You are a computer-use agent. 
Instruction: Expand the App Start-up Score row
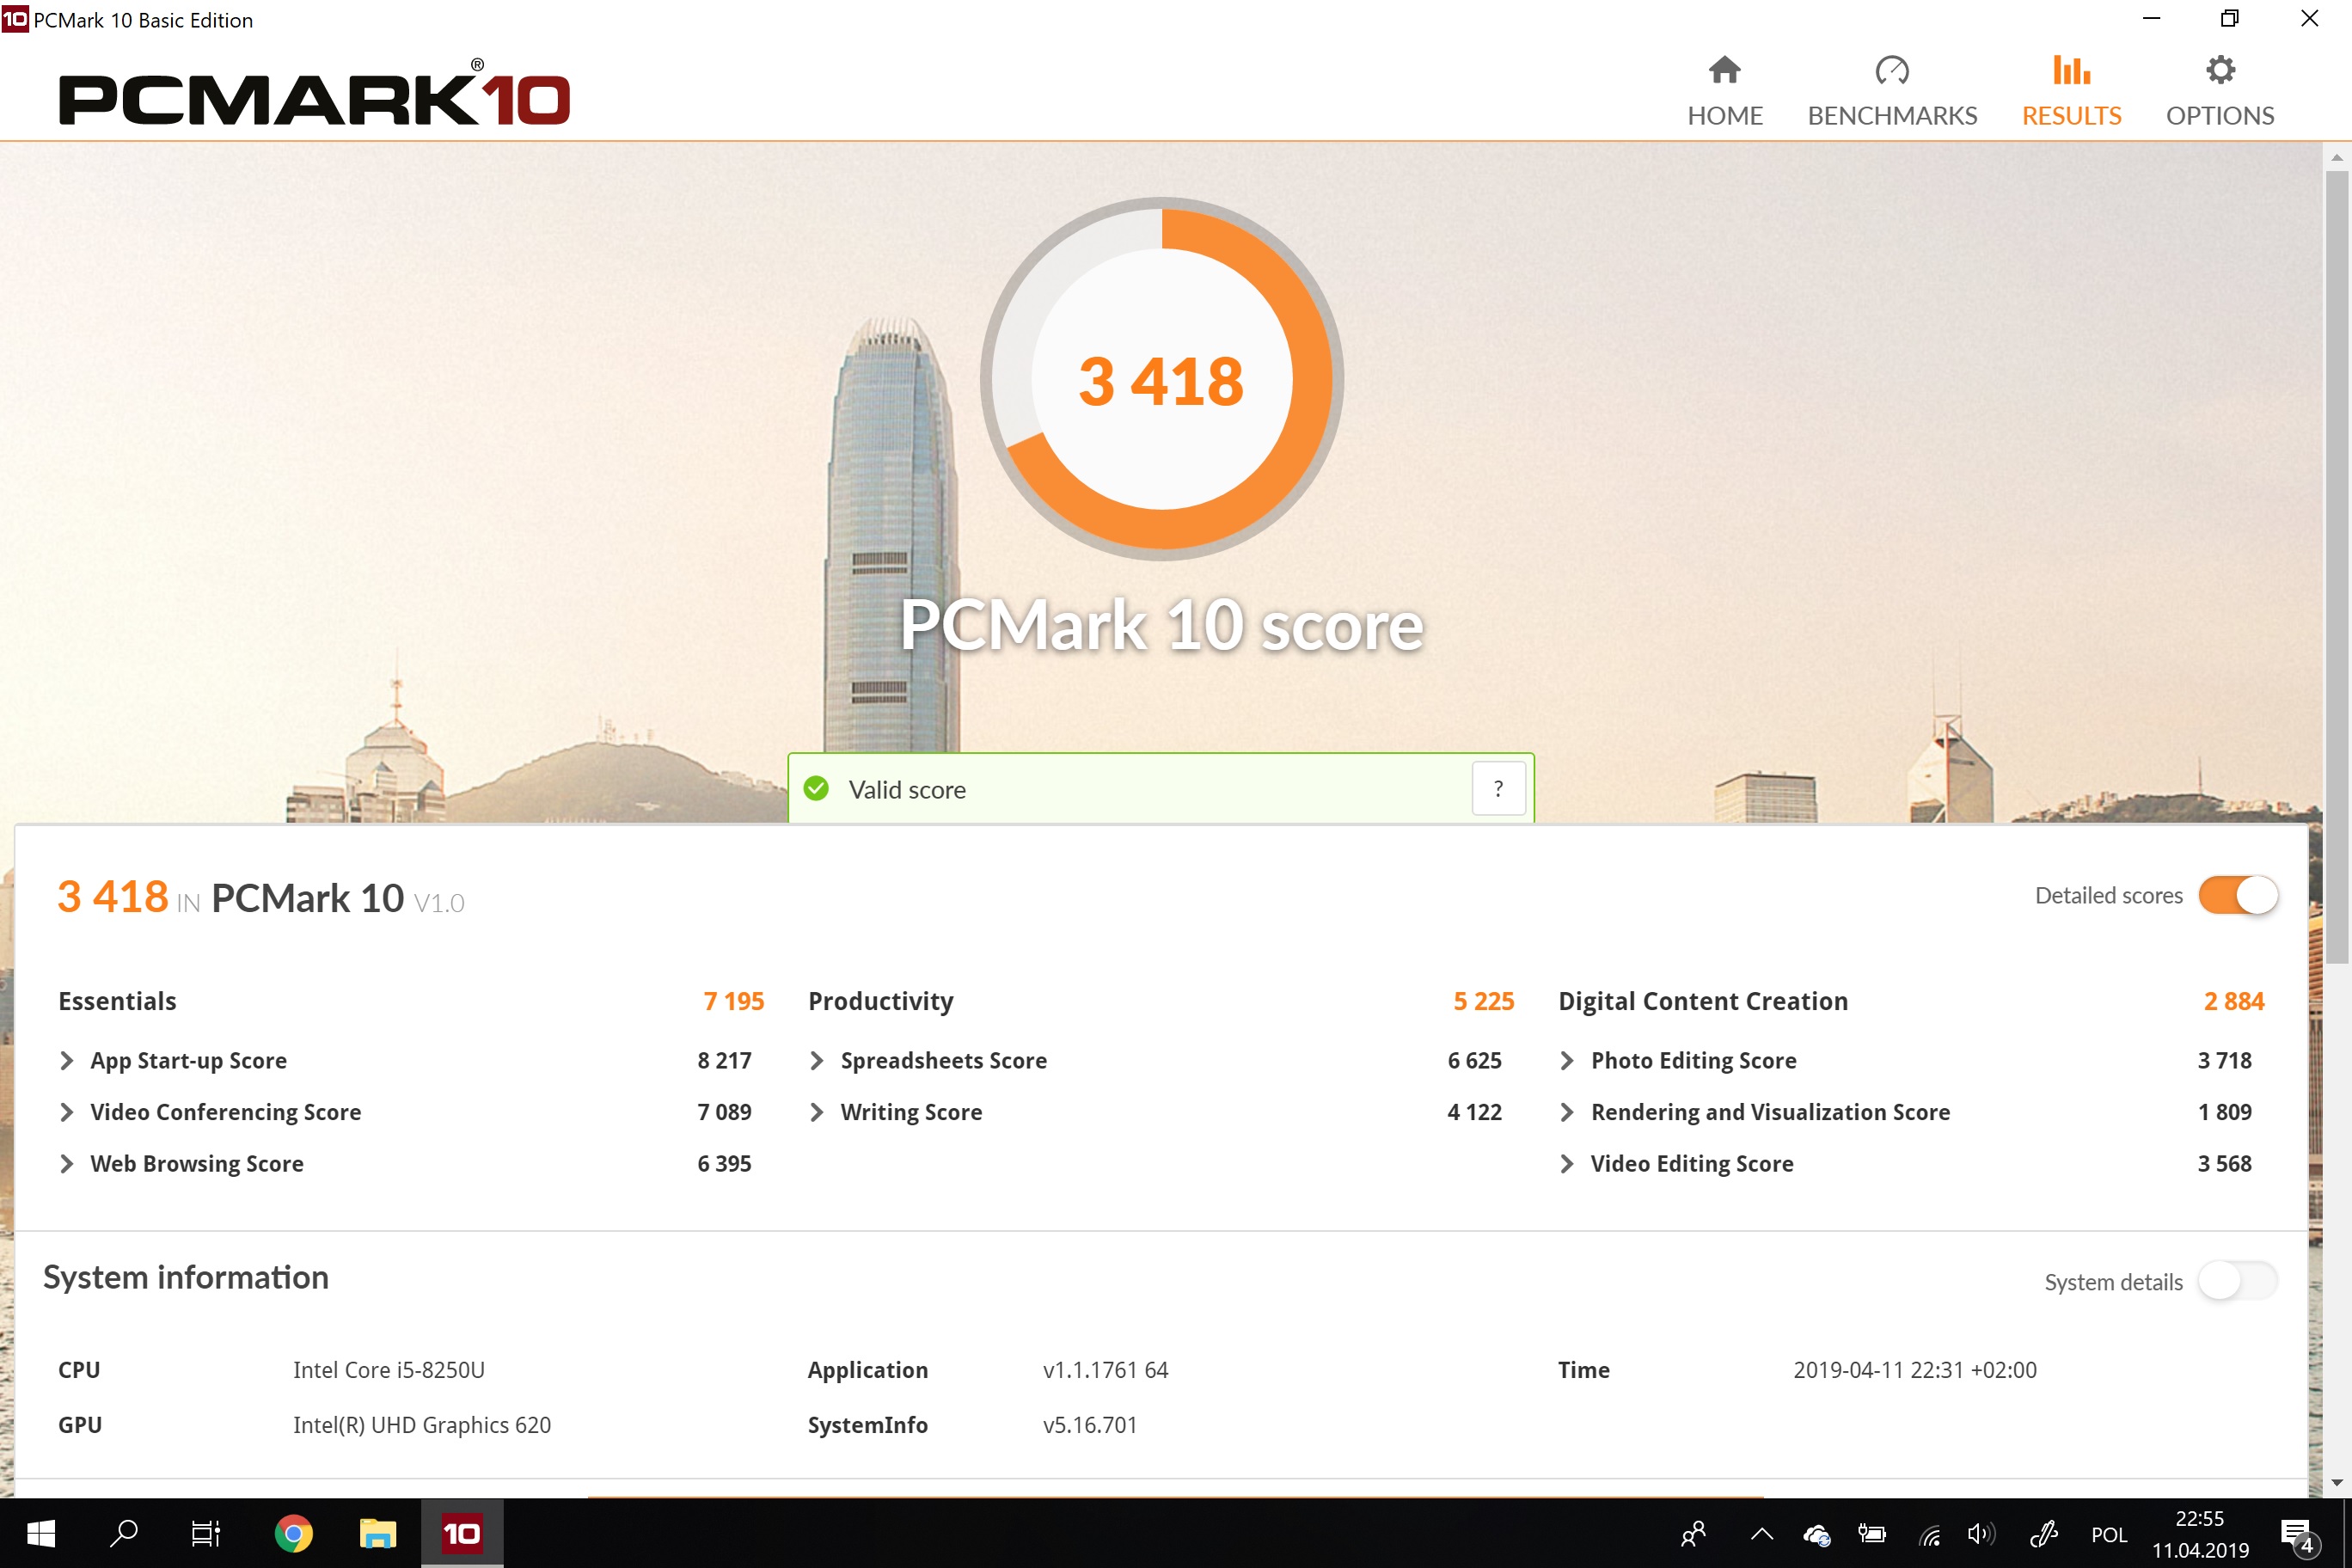(x=67, y=1060)
